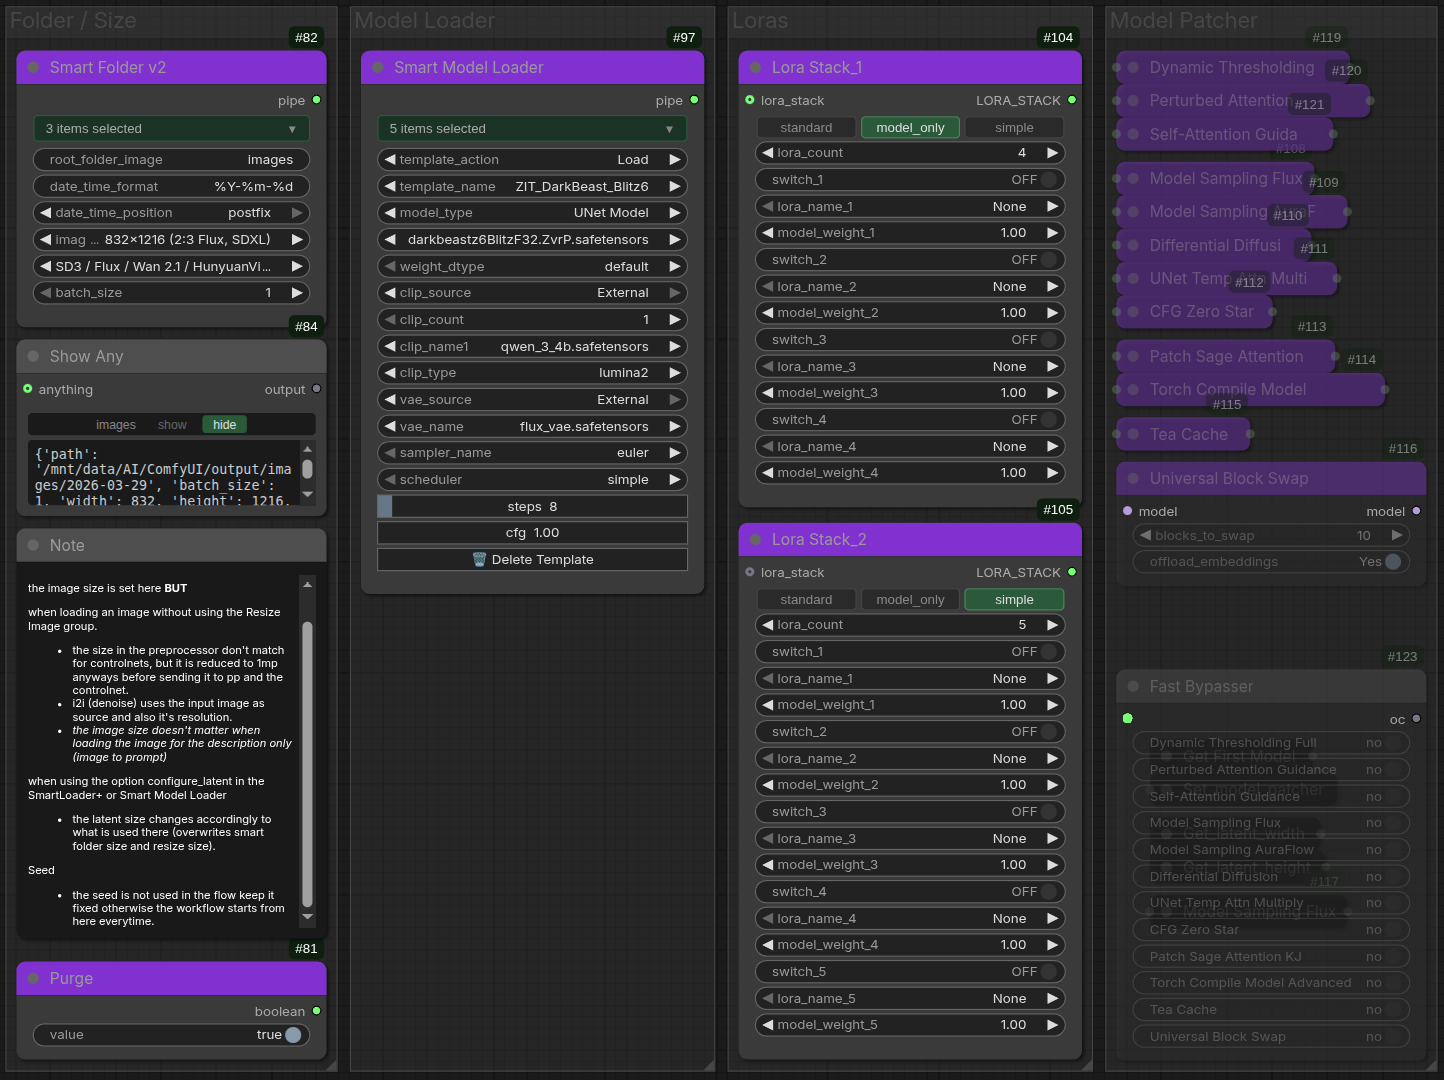Collapse the Purge node using its title dot

click(33, 979)
